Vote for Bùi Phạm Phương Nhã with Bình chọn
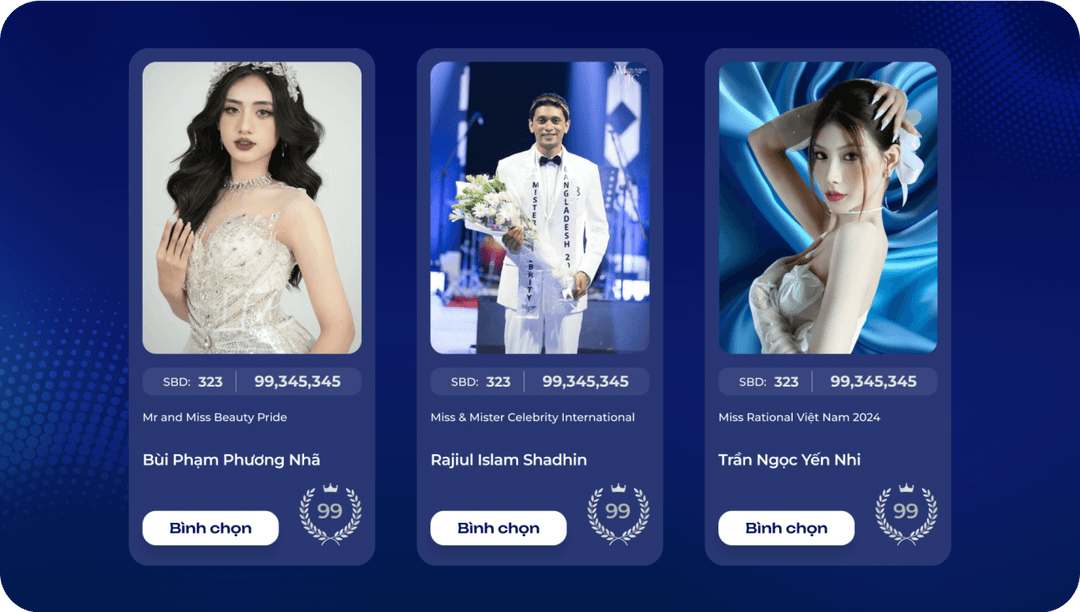 tap(211, 528)
